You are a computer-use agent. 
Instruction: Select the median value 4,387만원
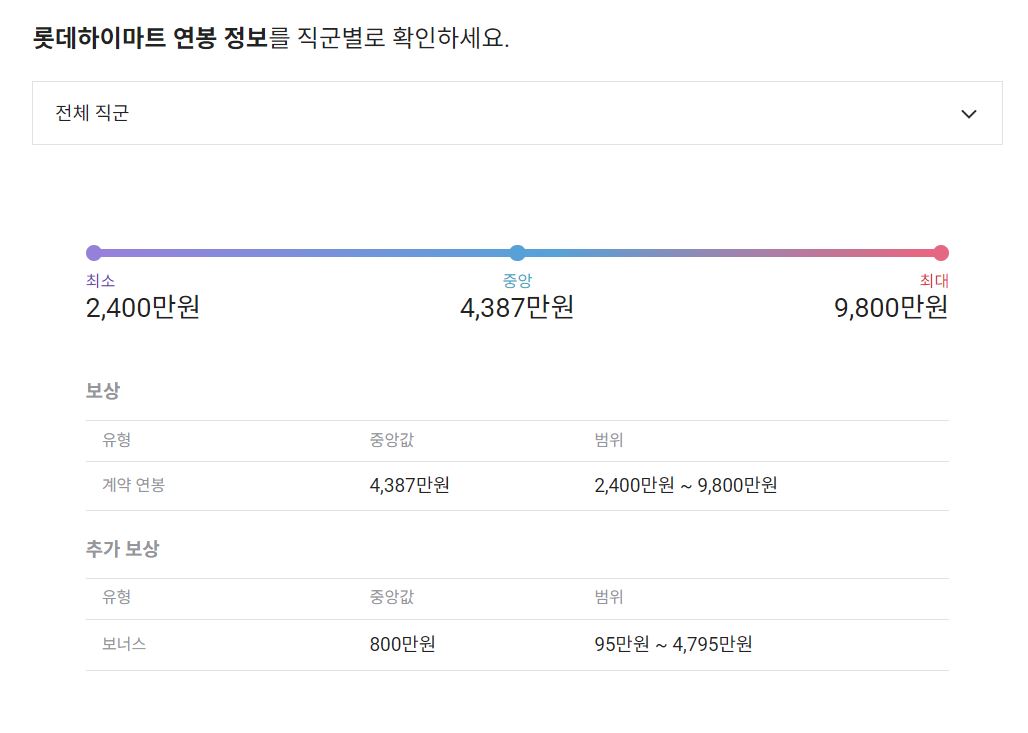point(516,309)
